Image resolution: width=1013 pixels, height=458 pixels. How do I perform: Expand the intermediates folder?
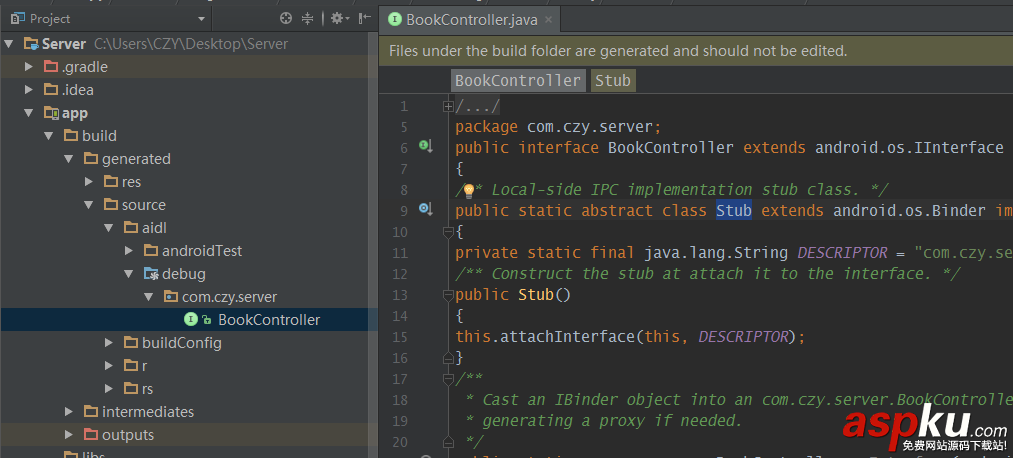68,412
